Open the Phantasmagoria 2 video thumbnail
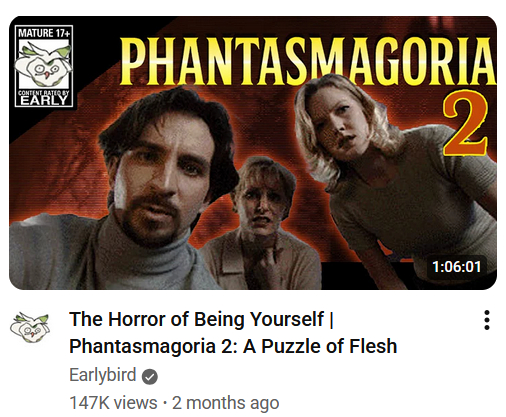The width and height of the screenshot is (506, 417). coord(253,153)
